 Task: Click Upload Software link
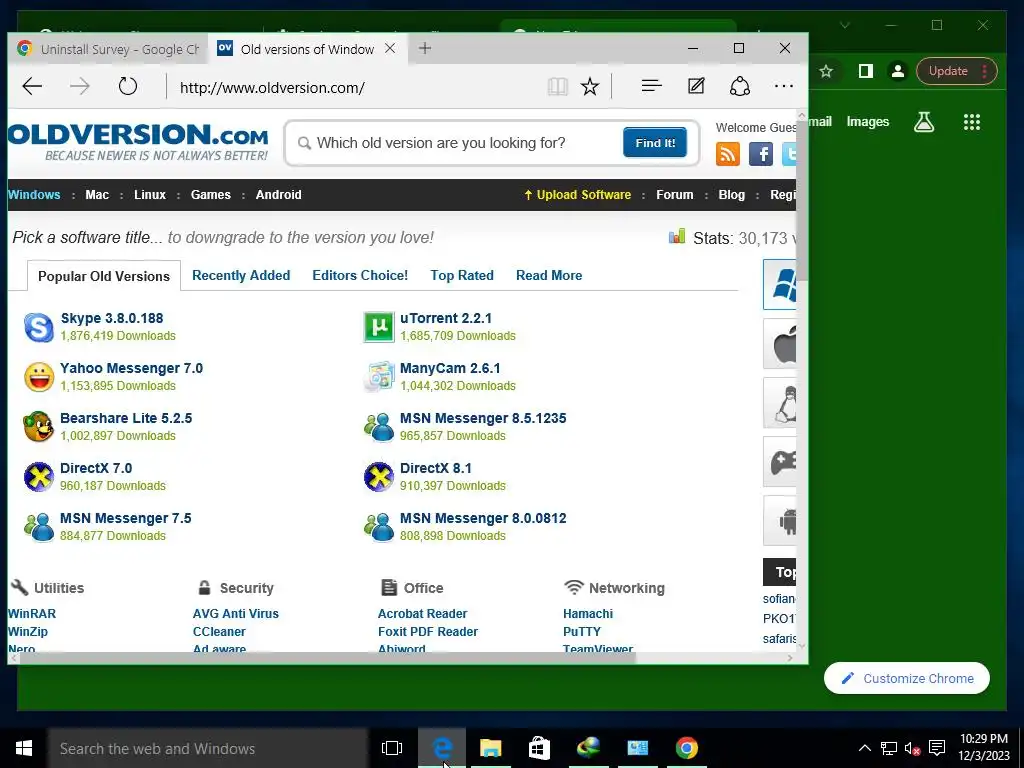coord(577,195)
